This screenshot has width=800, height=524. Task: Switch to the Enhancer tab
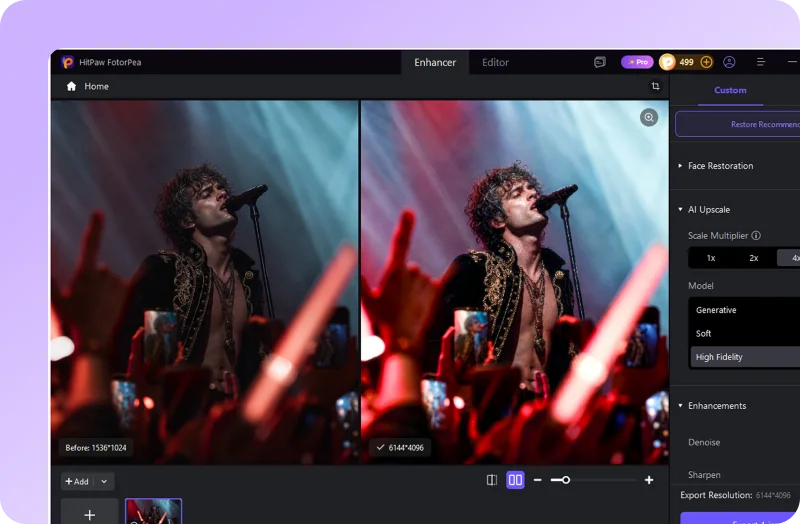[x=435, y=62]
